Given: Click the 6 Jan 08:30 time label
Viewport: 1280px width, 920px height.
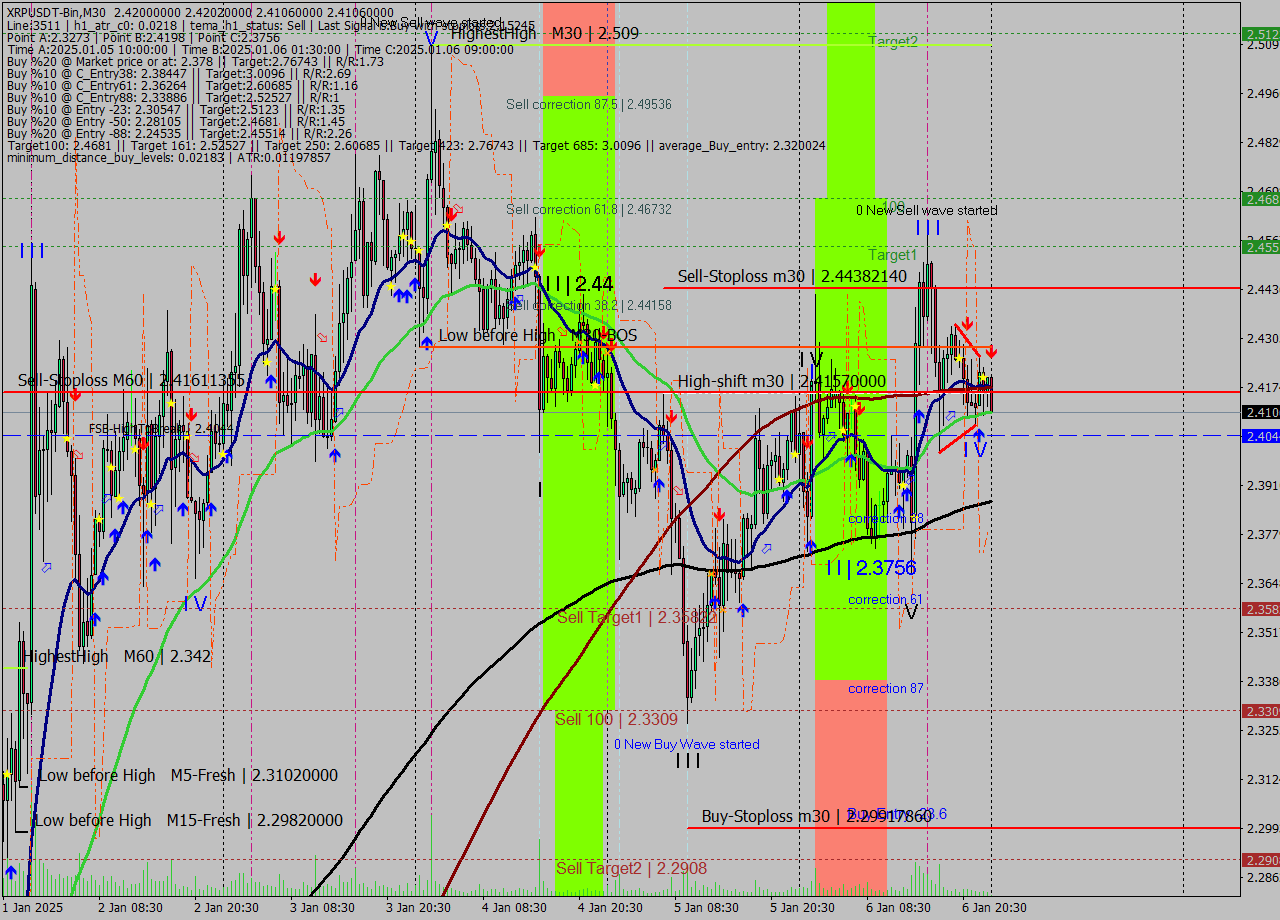Looking at the screenshot, I should (x=898, y=907).
